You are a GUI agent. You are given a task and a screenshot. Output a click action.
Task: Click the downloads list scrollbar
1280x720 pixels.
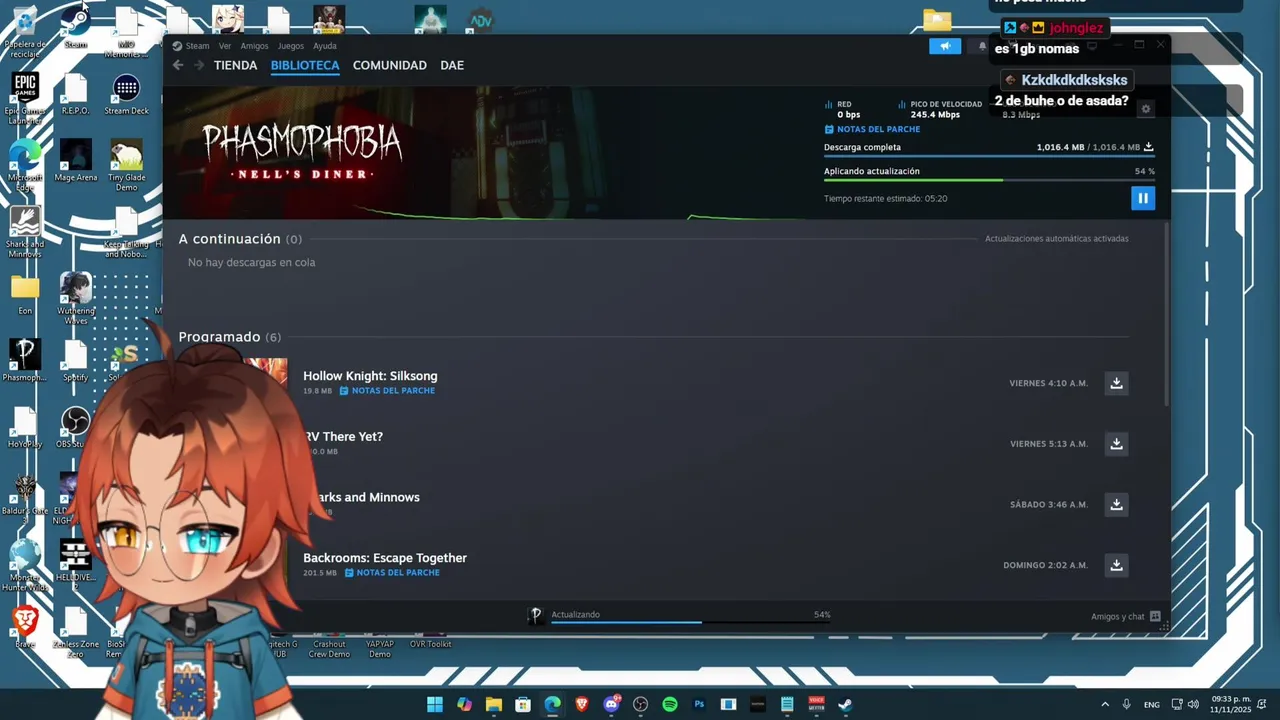tap(1167, 312)
